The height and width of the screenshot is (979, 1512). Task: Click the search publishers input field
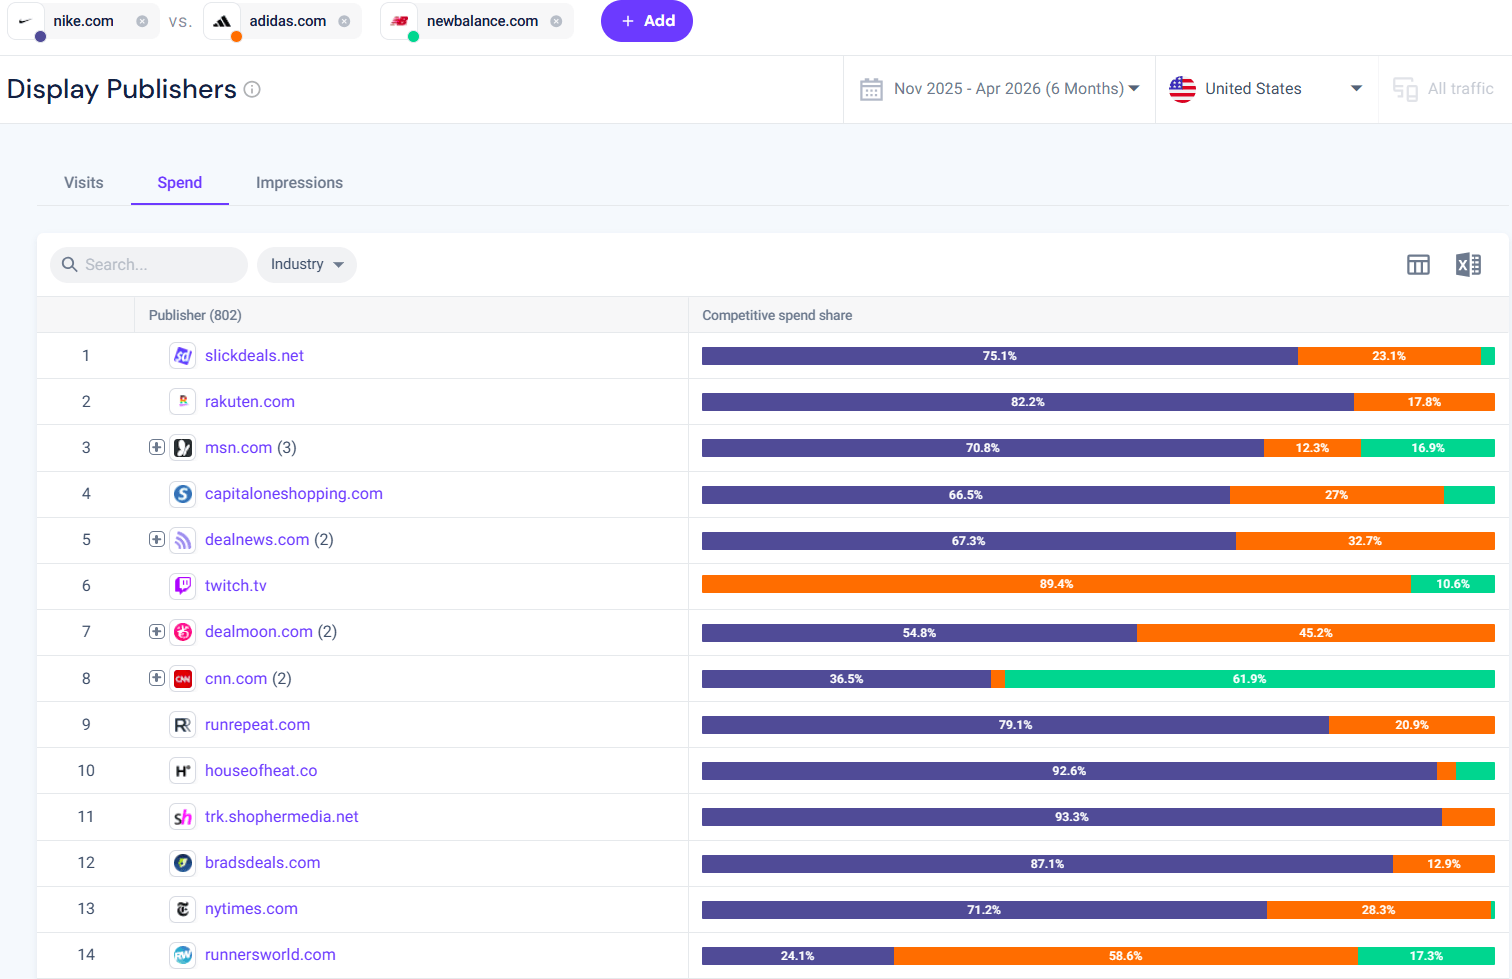(149, 265)
